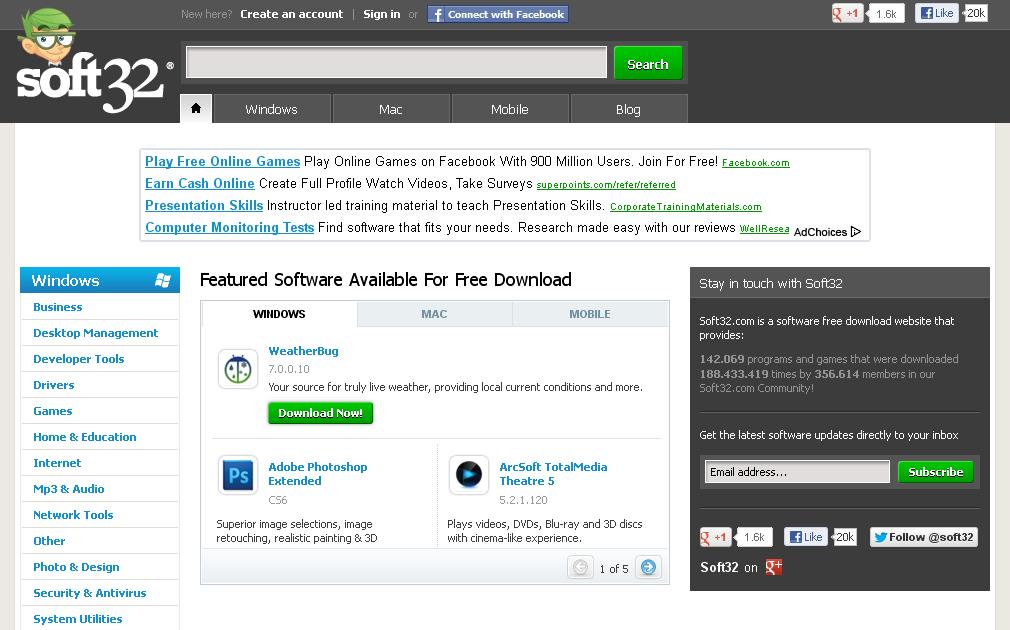Open the Network Tools category
The height and width of the screenshot is (630, 1010).
click(x=73, y=515)
